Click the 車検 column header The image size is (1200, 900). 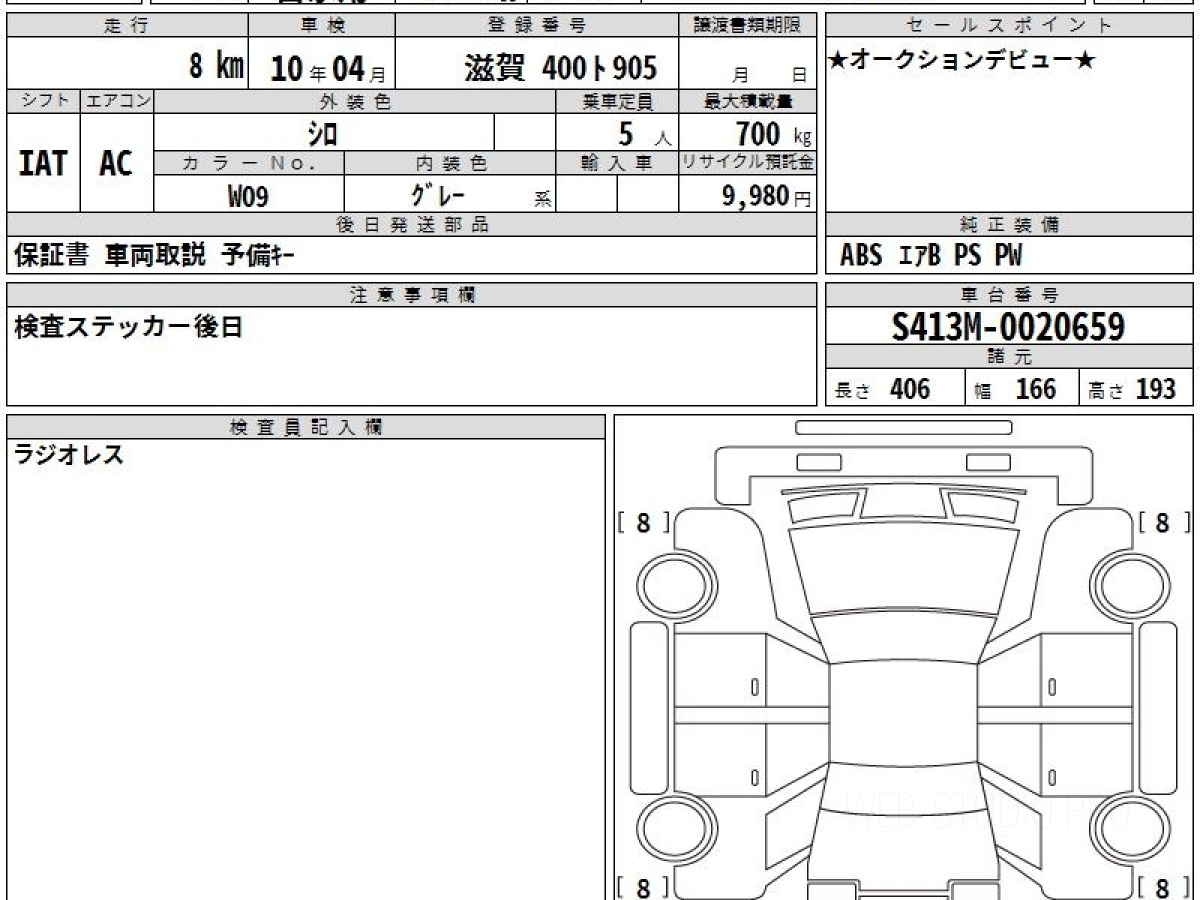click(x=321, y=26)
